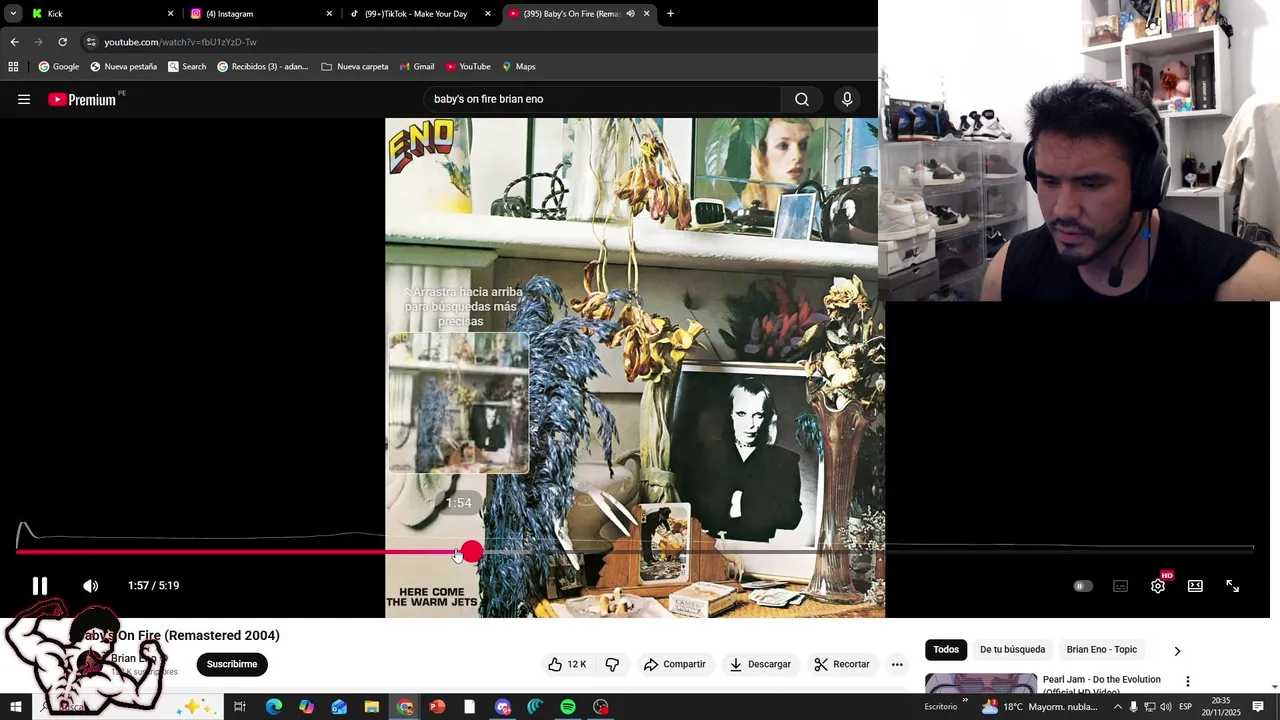Mute the video using the volume icon
1280x720 pixels.
click(90, 586)
